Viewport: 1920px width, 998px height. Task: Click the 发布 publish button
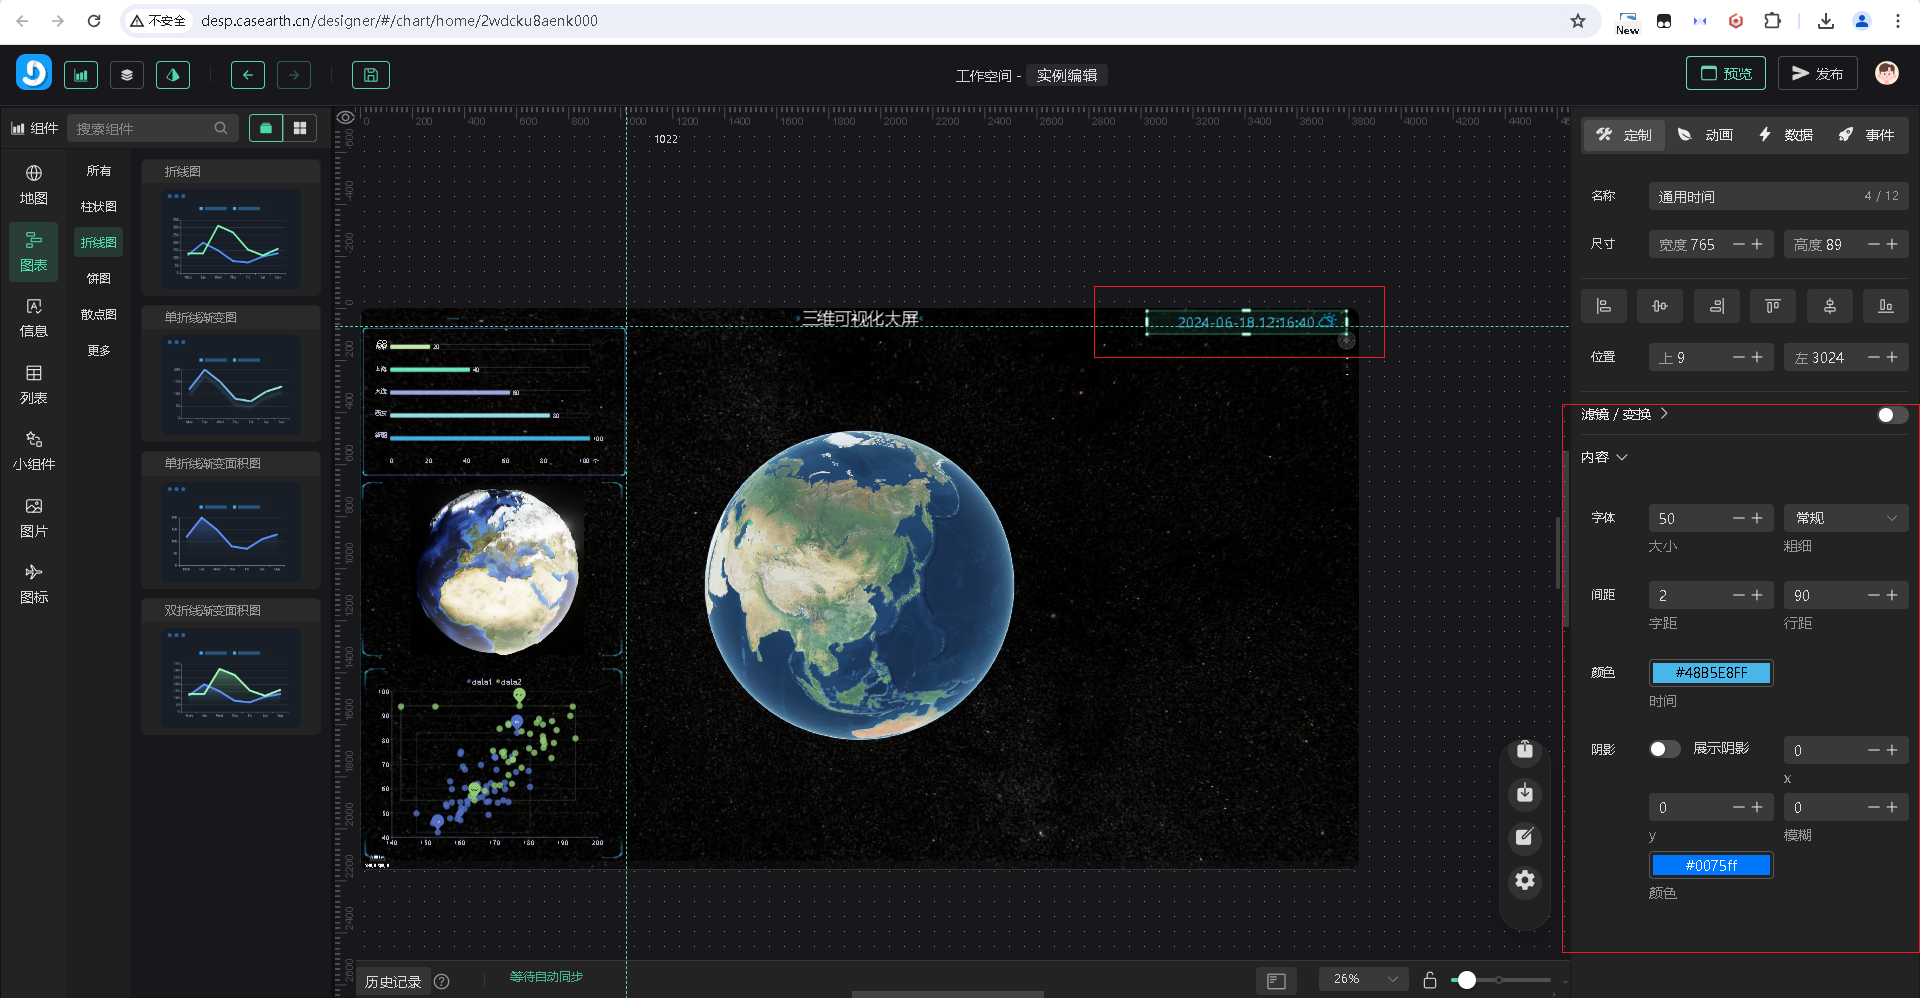(1817, 74)
